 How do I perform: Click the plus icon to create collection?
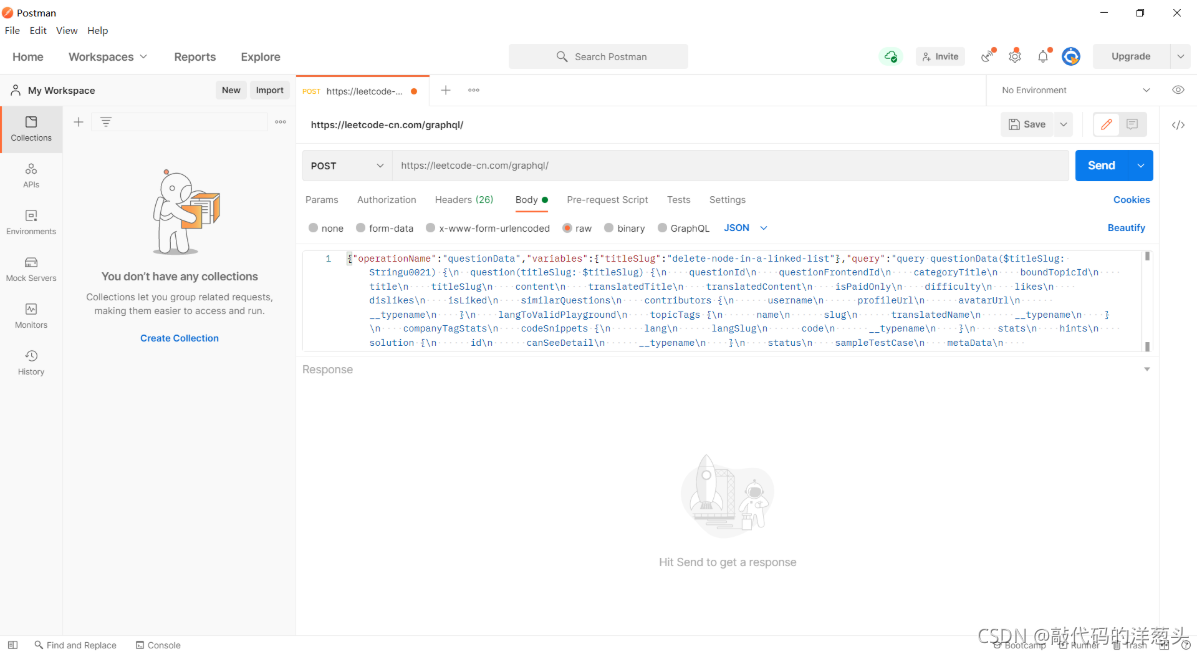(x=78, y=122)
